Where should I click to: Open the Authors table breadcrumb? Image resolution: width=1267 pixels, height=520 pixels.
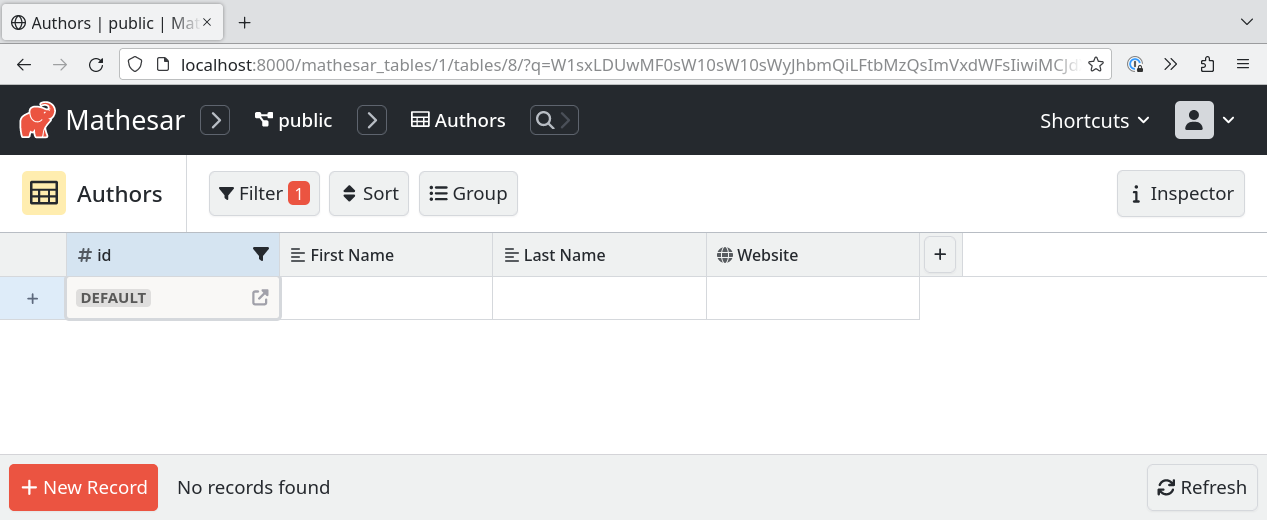pos(458,120)
